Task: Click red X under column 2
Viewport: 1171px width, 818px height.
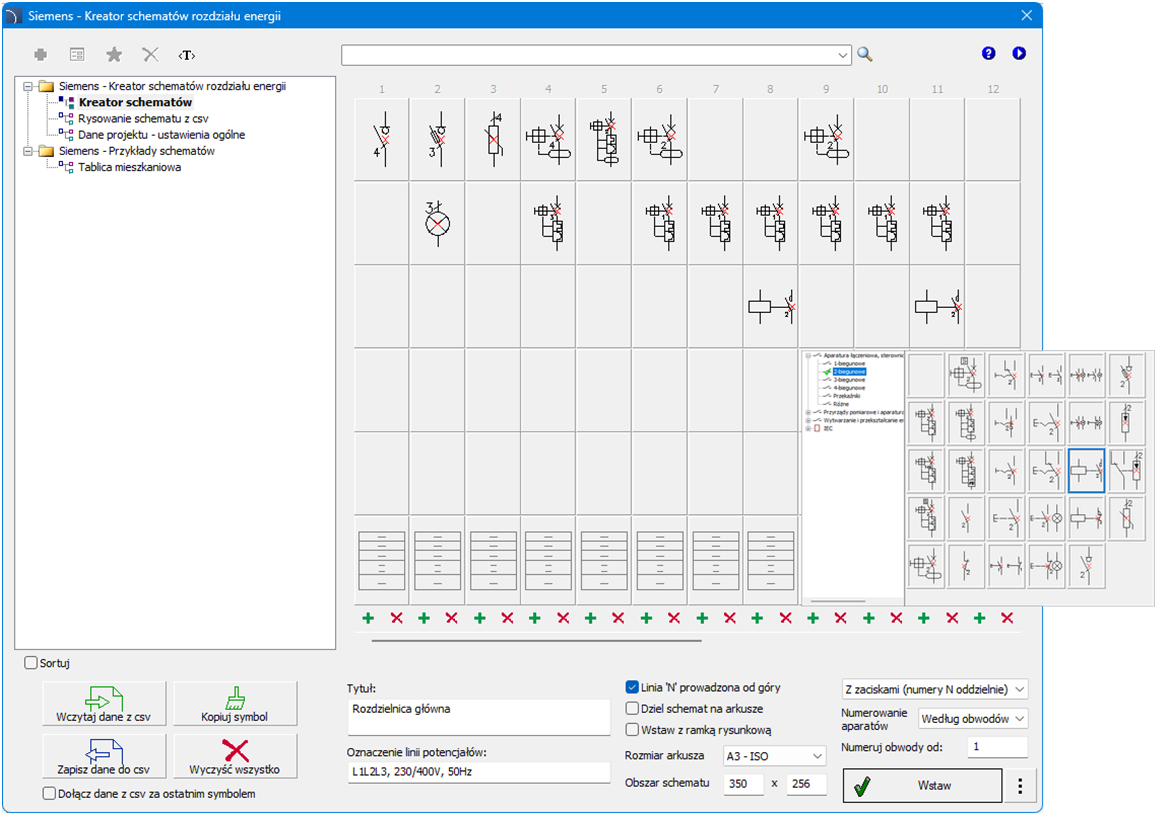Action: click(x=451, y=619)
